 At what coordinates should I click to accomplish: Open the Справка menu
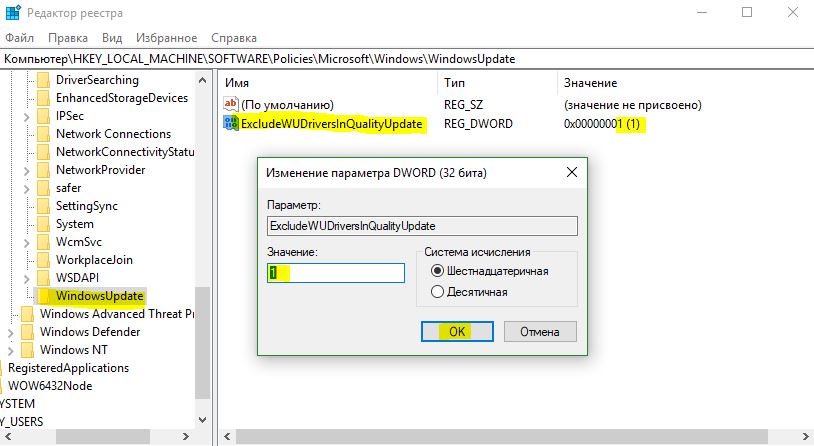[x=234, y=38]
